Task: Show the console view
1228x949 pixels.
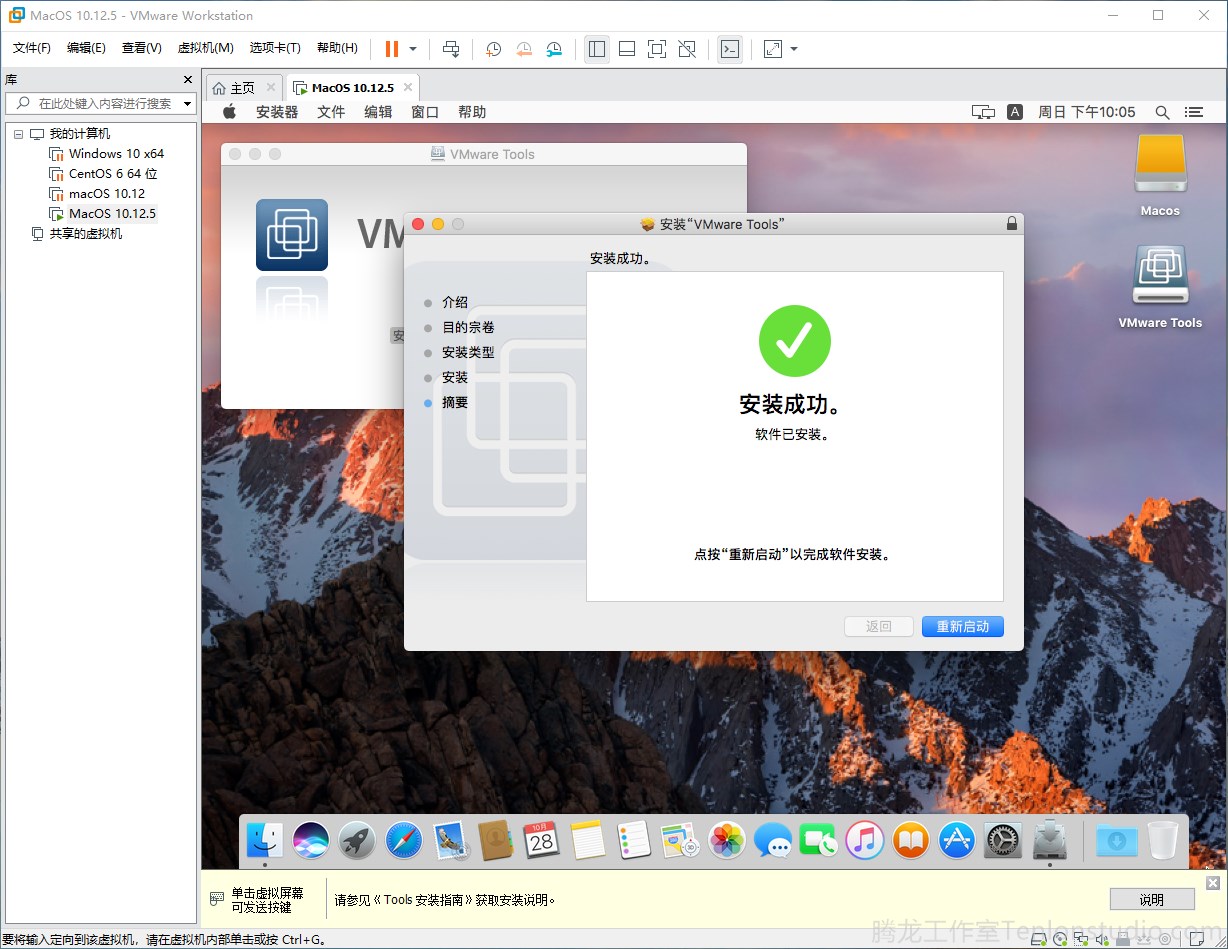Action: 730,49
